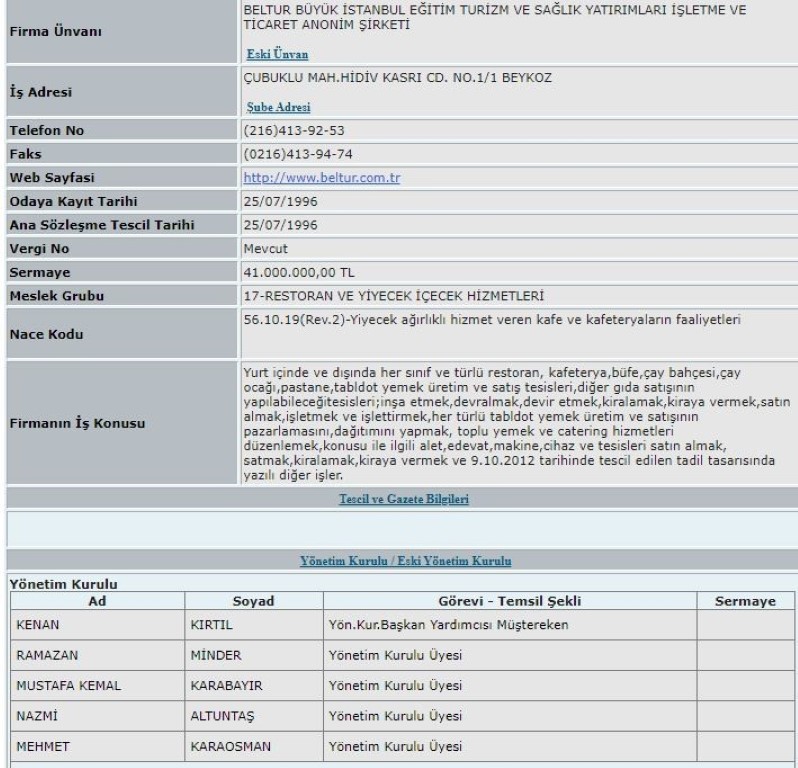Click the Ad column header

97,600
